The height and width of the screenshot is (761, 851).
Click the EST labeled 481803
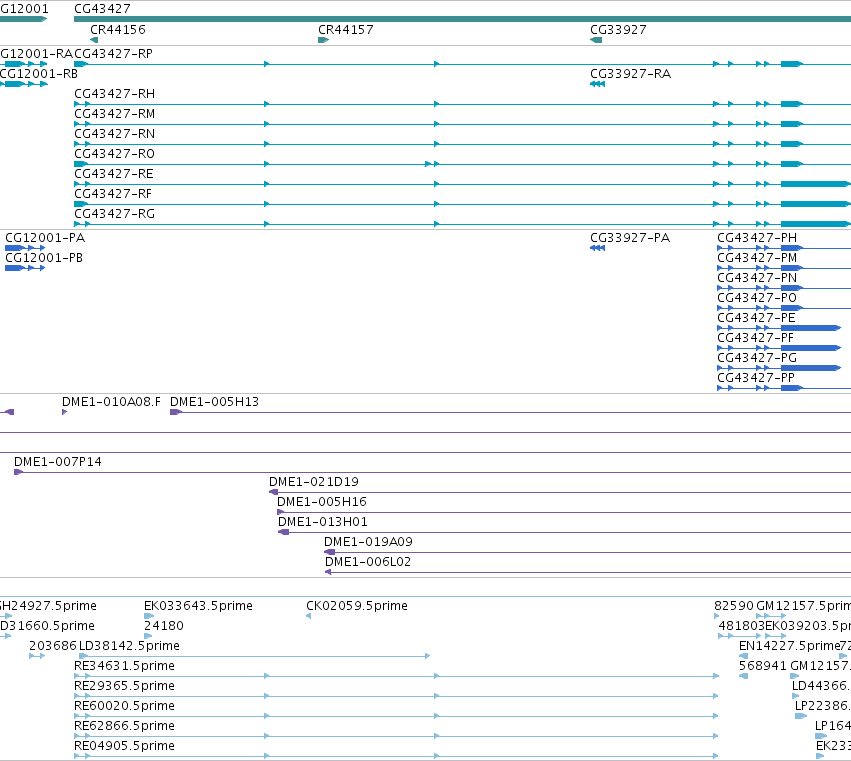coord(741,626)
